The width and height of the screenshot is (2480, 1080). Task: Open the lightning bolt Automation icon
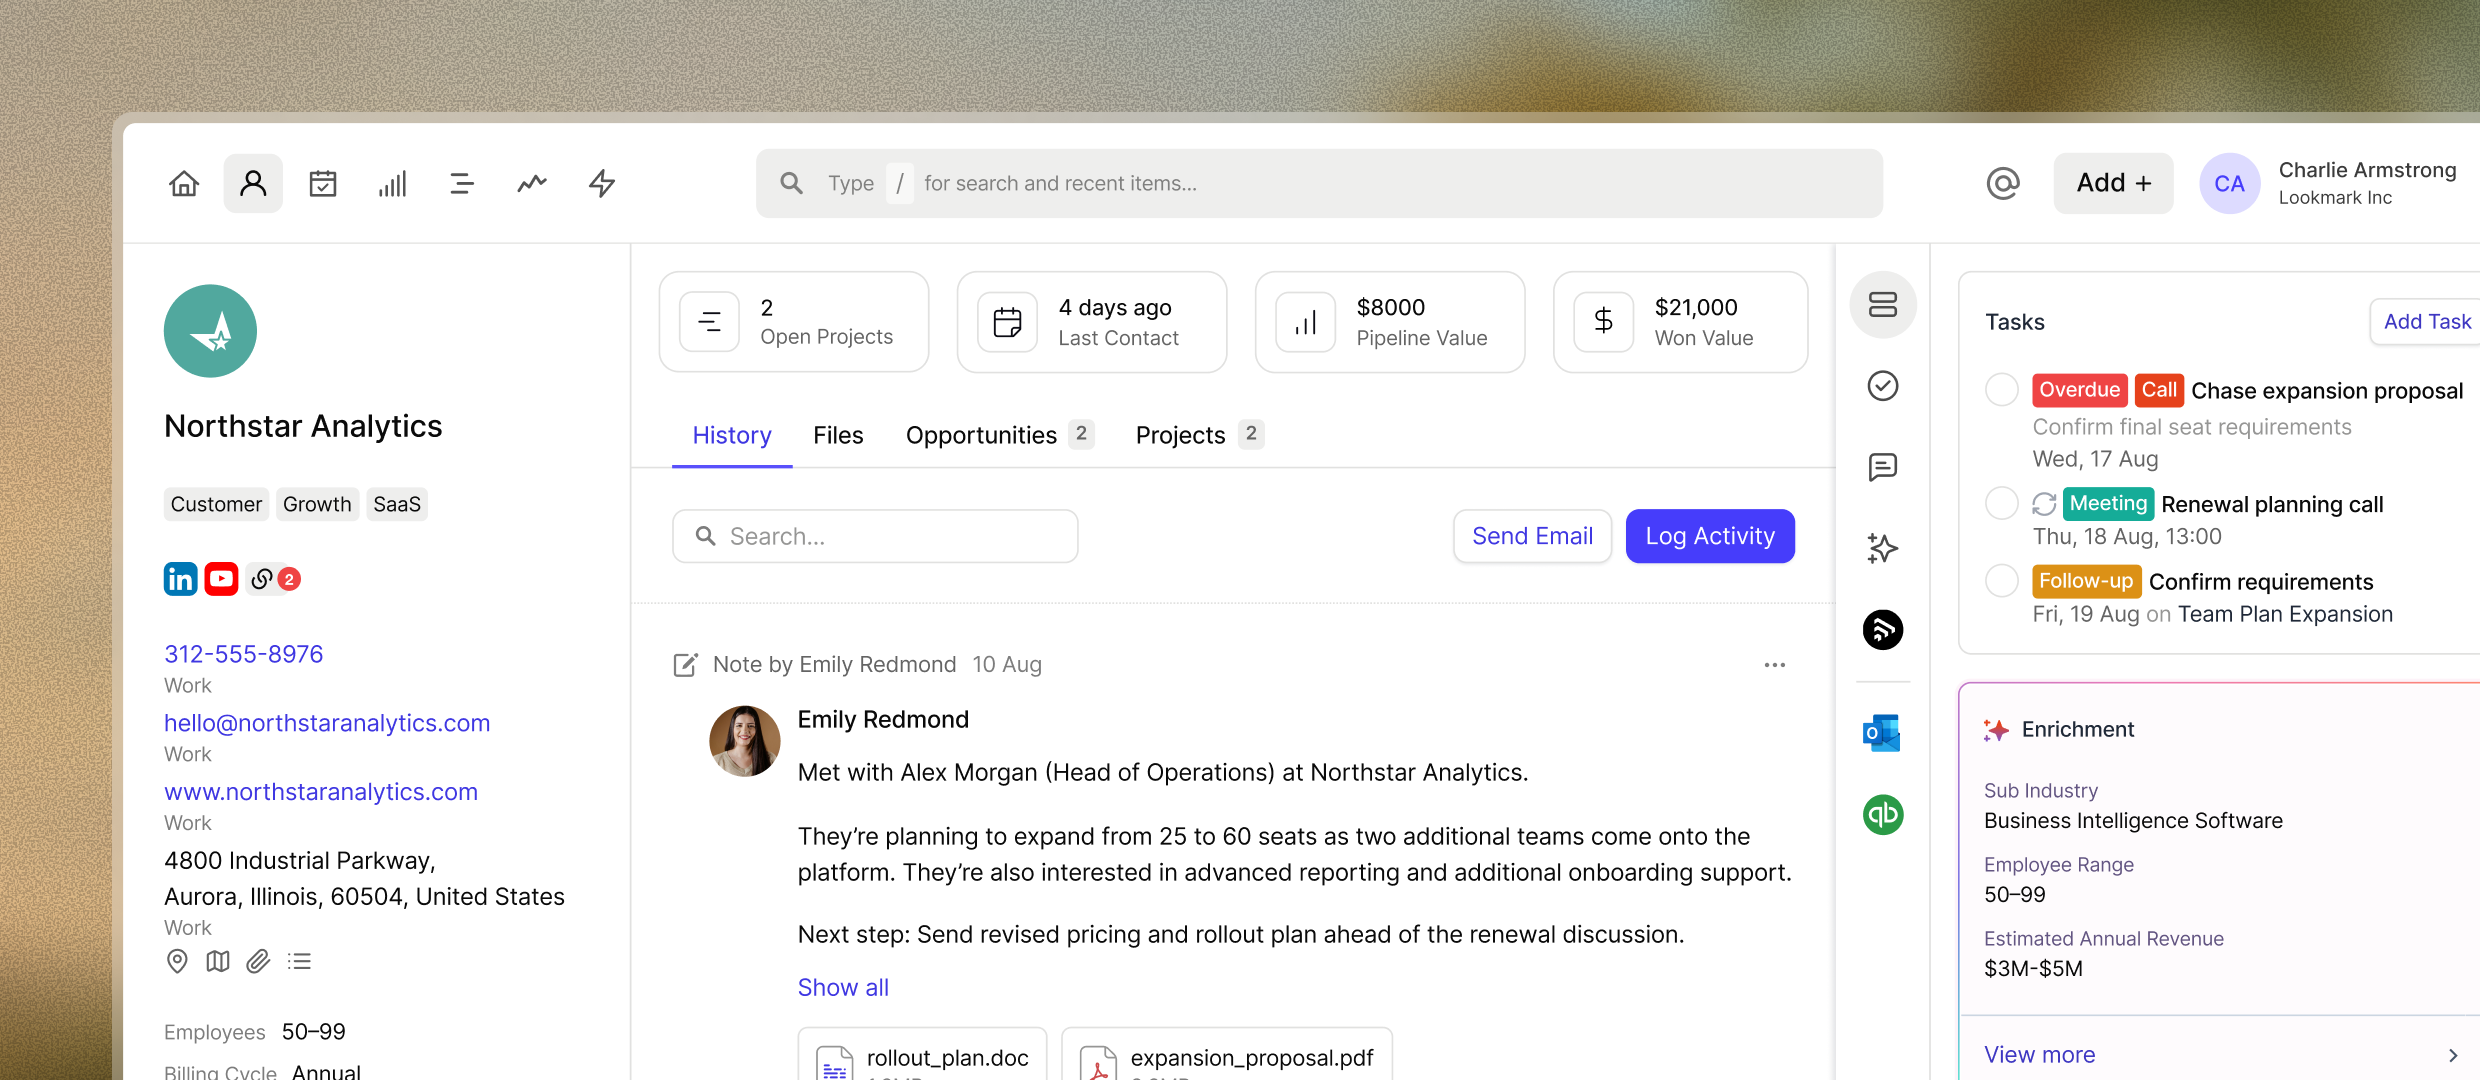point(602,183)
